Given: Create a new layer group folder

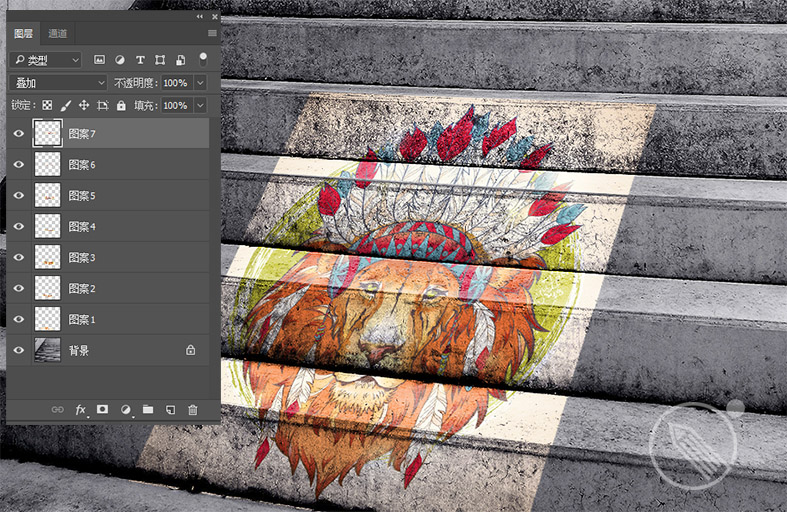Looking at the screenshot, I should [x=148, y=410].
